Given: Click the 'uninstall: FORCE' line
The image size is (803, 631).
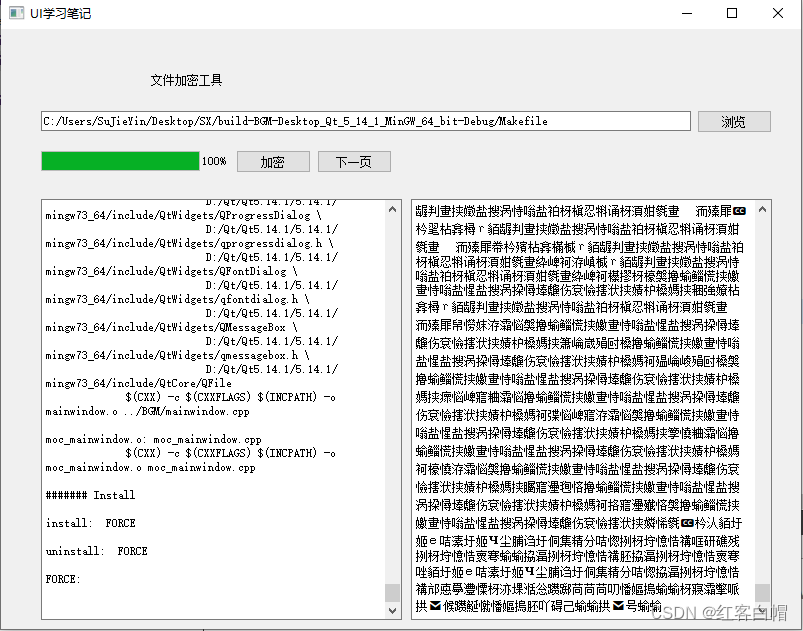Looking at the screenshot, I should tap(96, 551).
